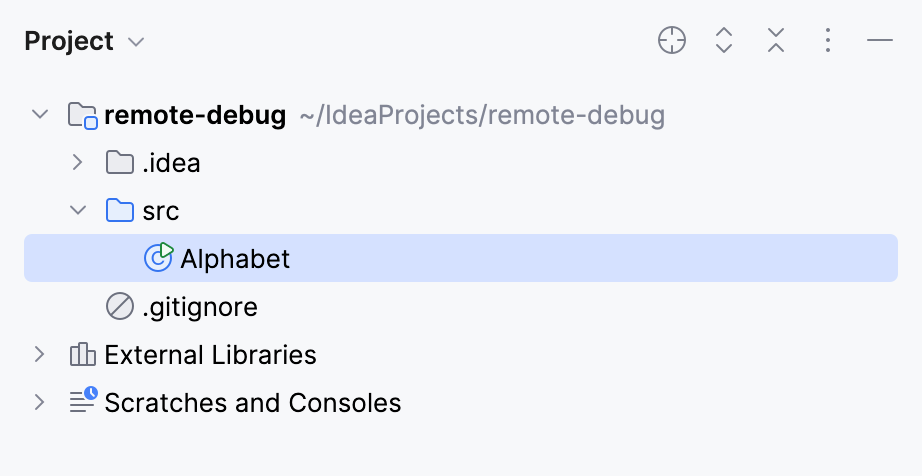This screenshot has width=922, height=476.
Task: Expand Scratches and Consoles node
Action: (x=40, y=403)
